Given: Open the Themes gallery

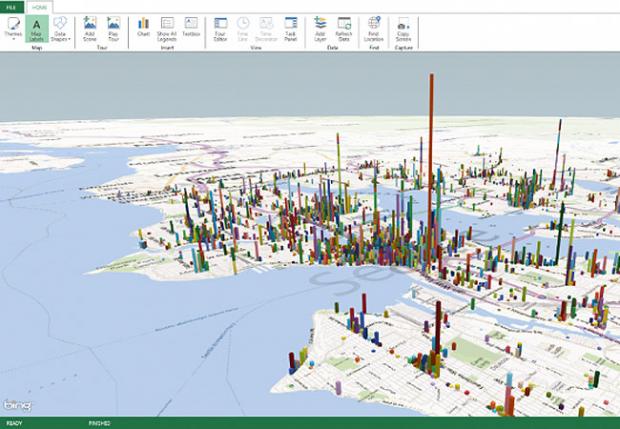Looking at the screenshot, I should [x=13, y=27].
